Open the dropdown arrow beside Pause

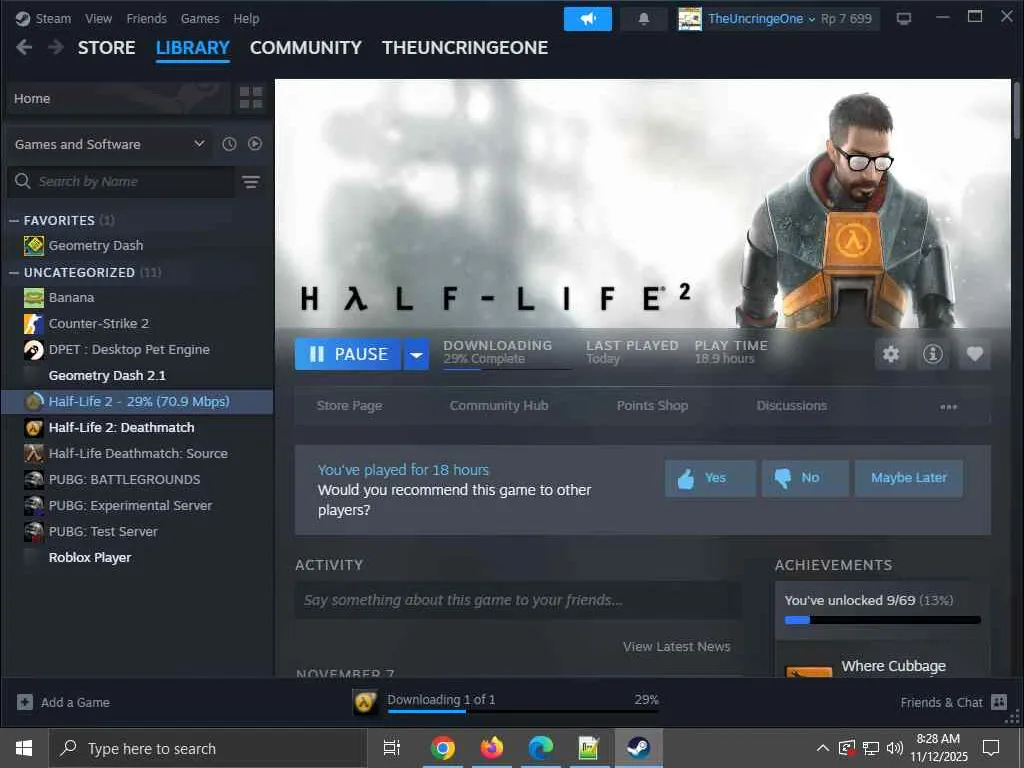coord(416,355)
